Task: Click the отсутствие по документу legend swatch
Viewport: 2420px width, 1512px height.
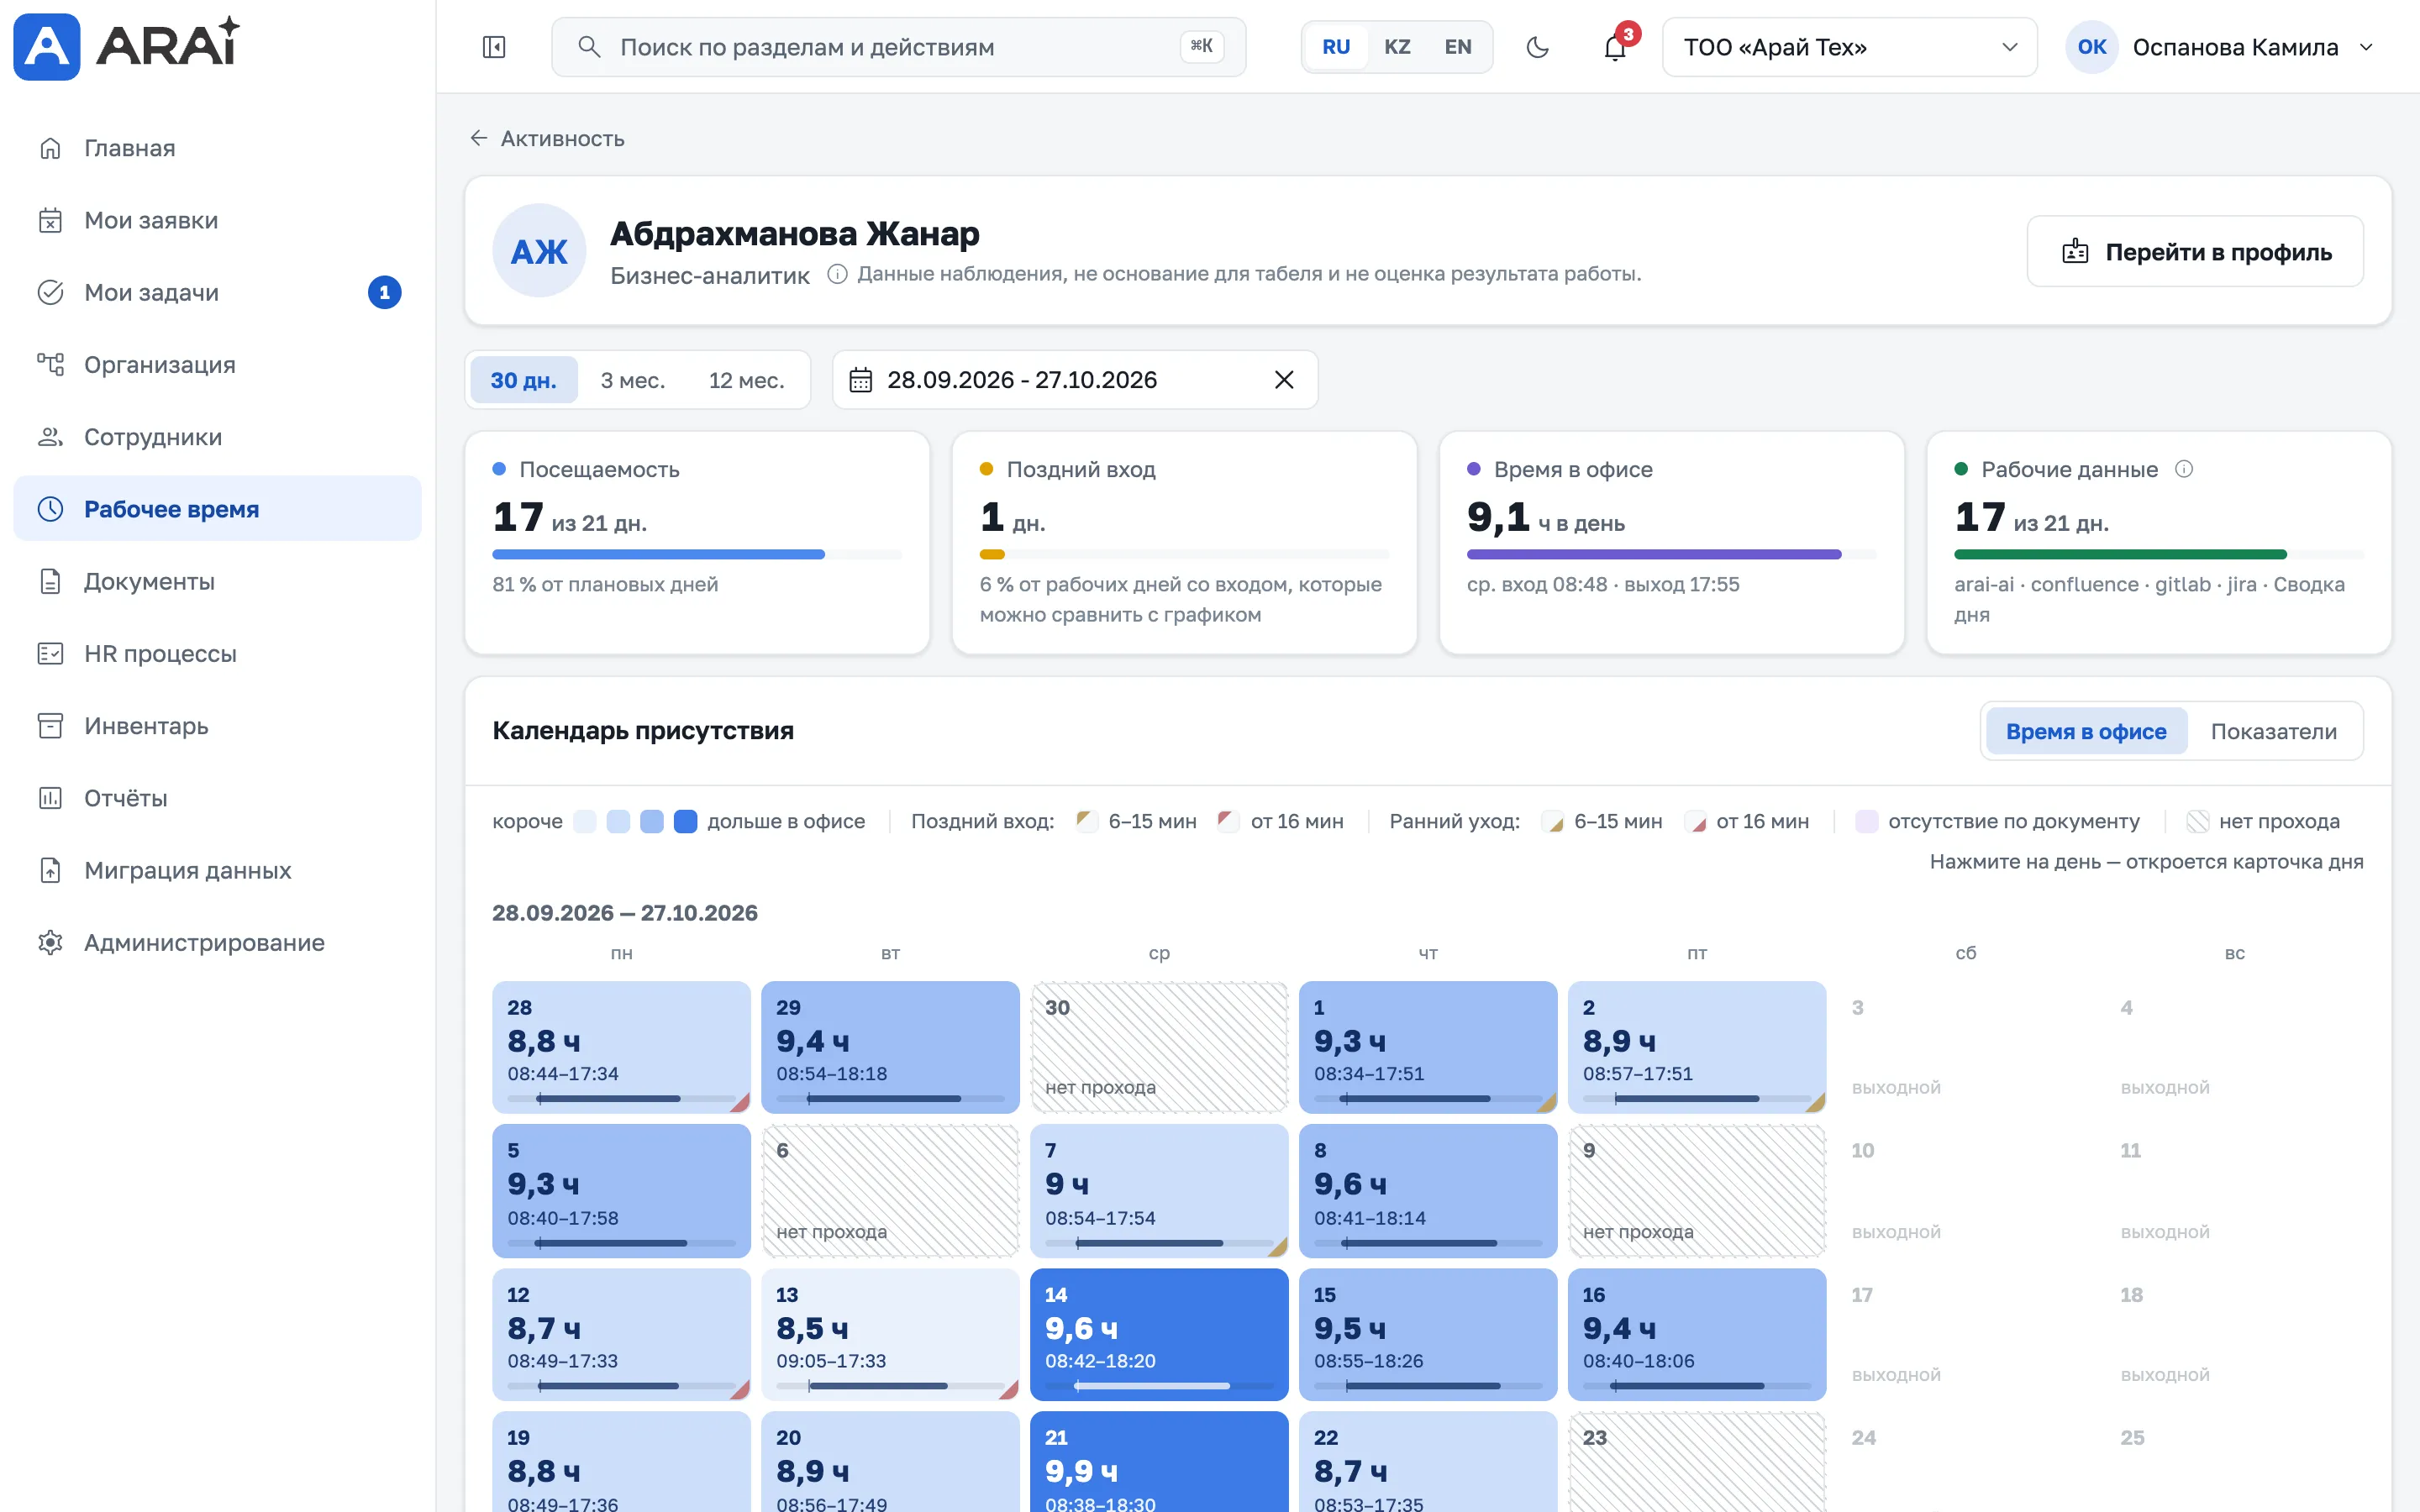Action: click(1866, 821)
